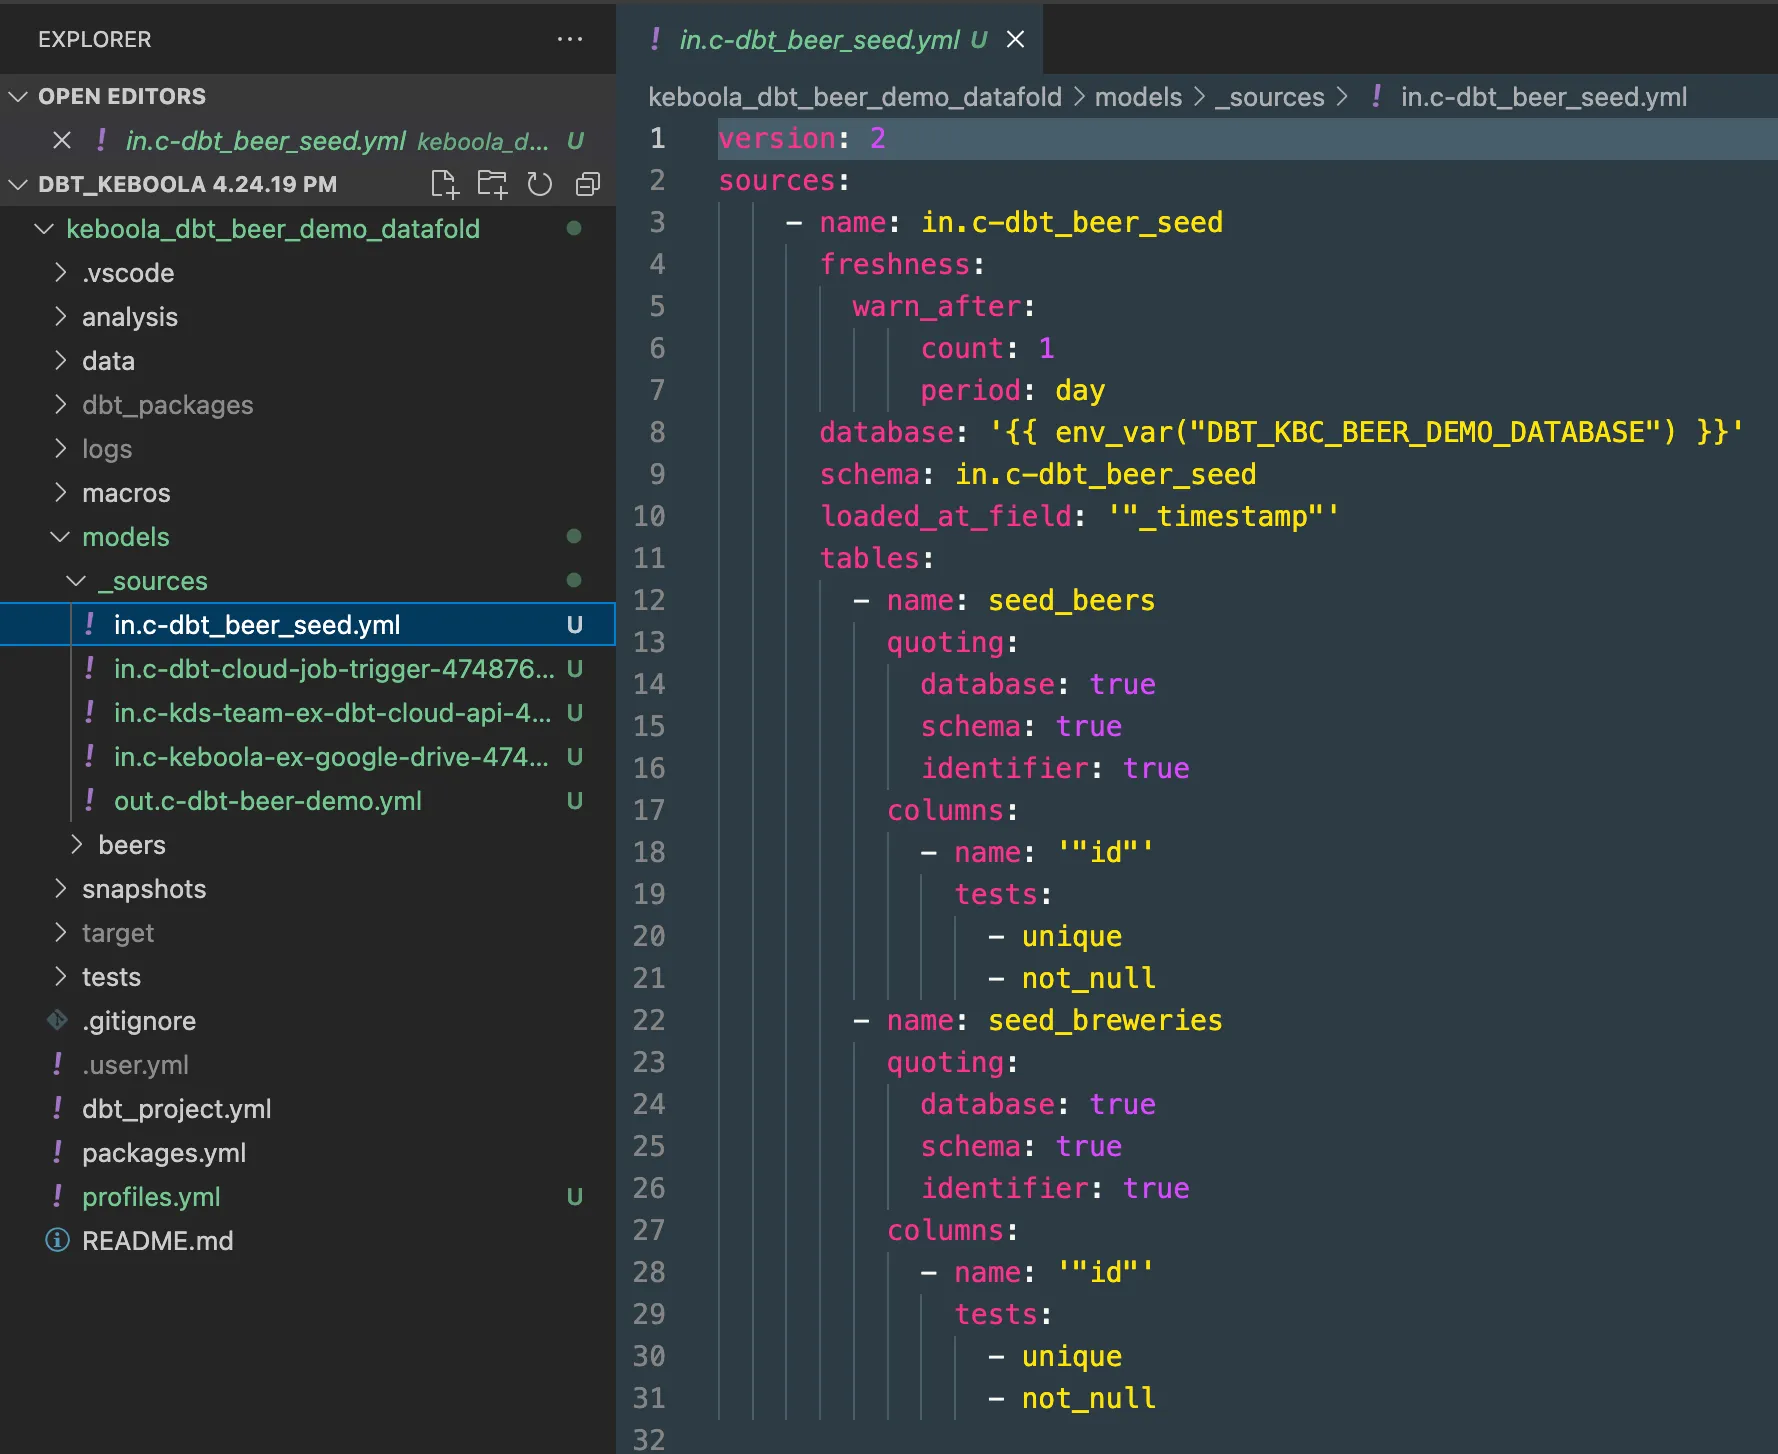Image resolution: width=1778 pixels, height=1454 pixels.
Task: Expand the tests folder
Action: point(61,977)
